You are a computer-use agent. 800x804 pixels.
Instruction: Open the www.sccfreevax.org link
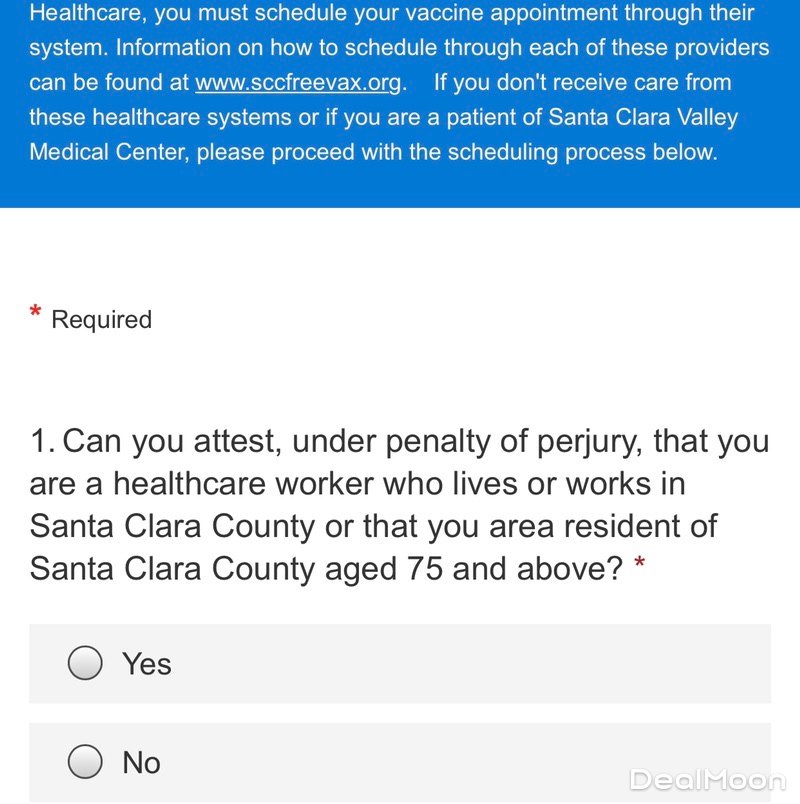click(x=297, y=83)
